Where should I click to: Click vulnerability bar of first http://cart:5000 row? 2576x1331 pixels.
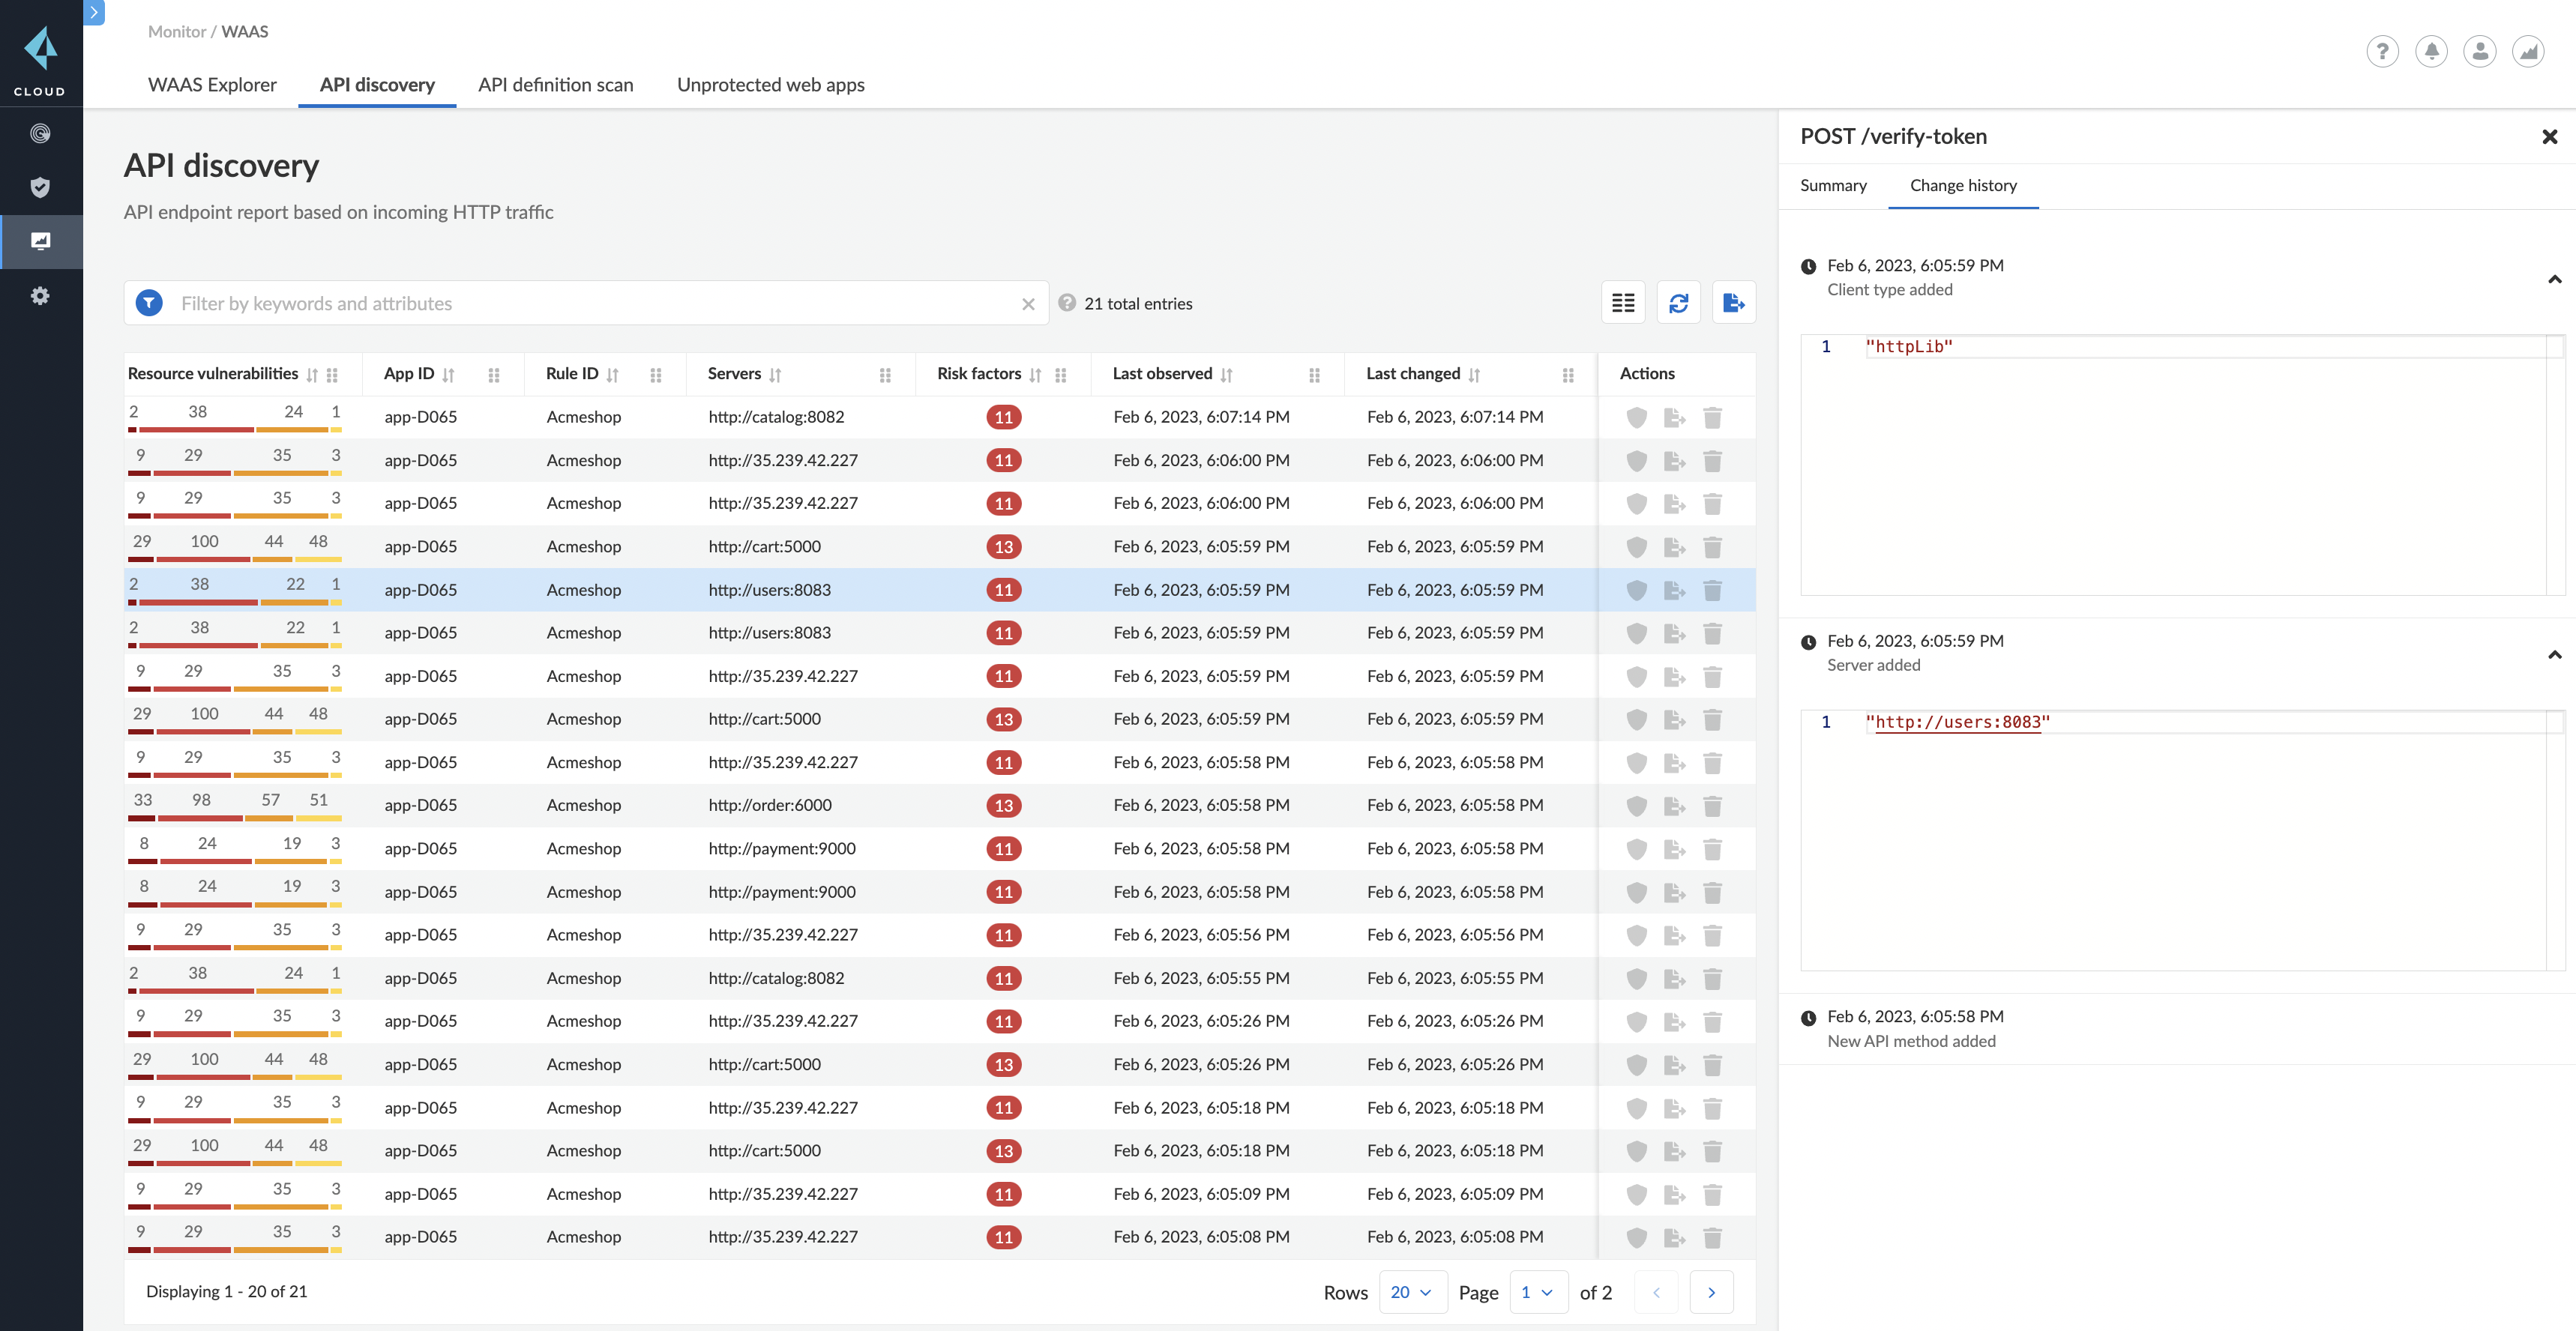click(235, 559)
